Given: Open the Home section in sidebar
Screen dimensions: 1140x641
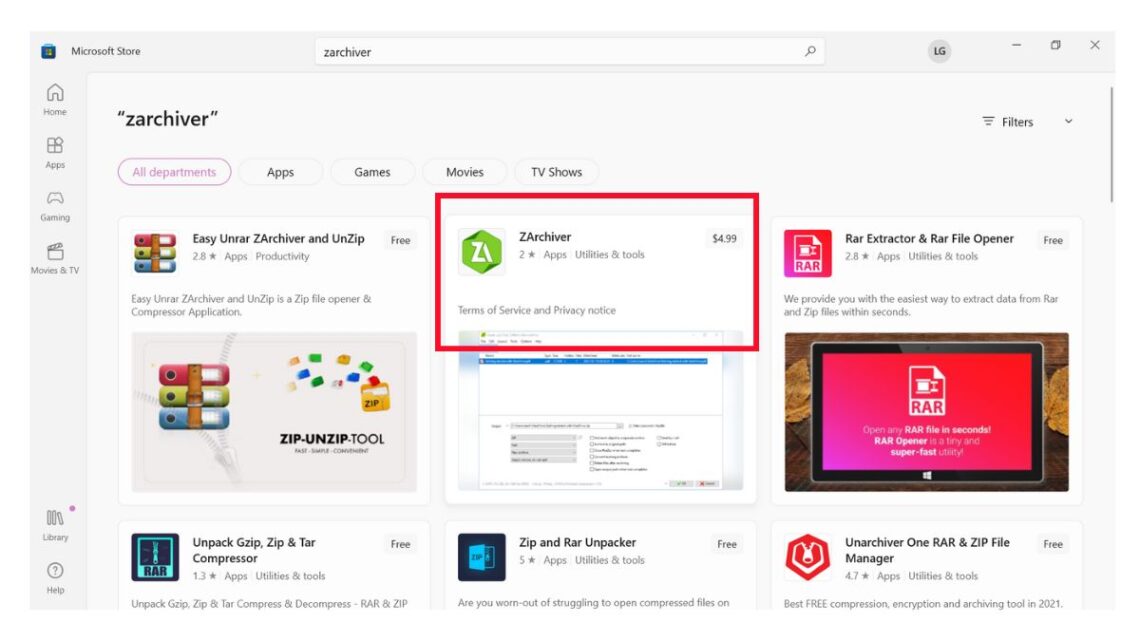Looking at the screenshot, I should pyautogui.click(x=55, y=99).
